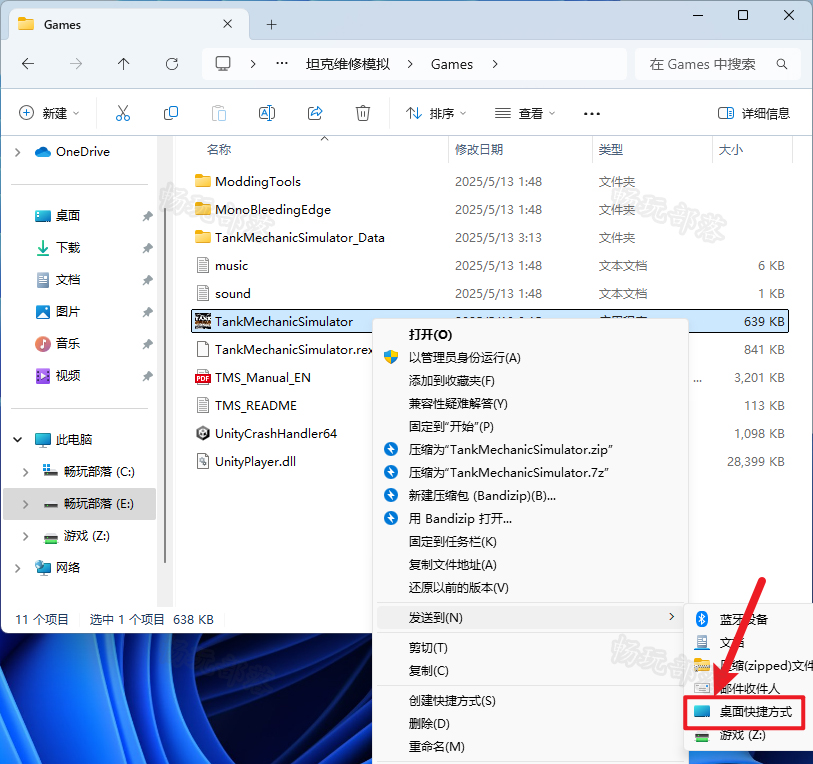Collapse the 此电脑 tree node
Viewport: 813px width, 764px height.
point(18,440)
